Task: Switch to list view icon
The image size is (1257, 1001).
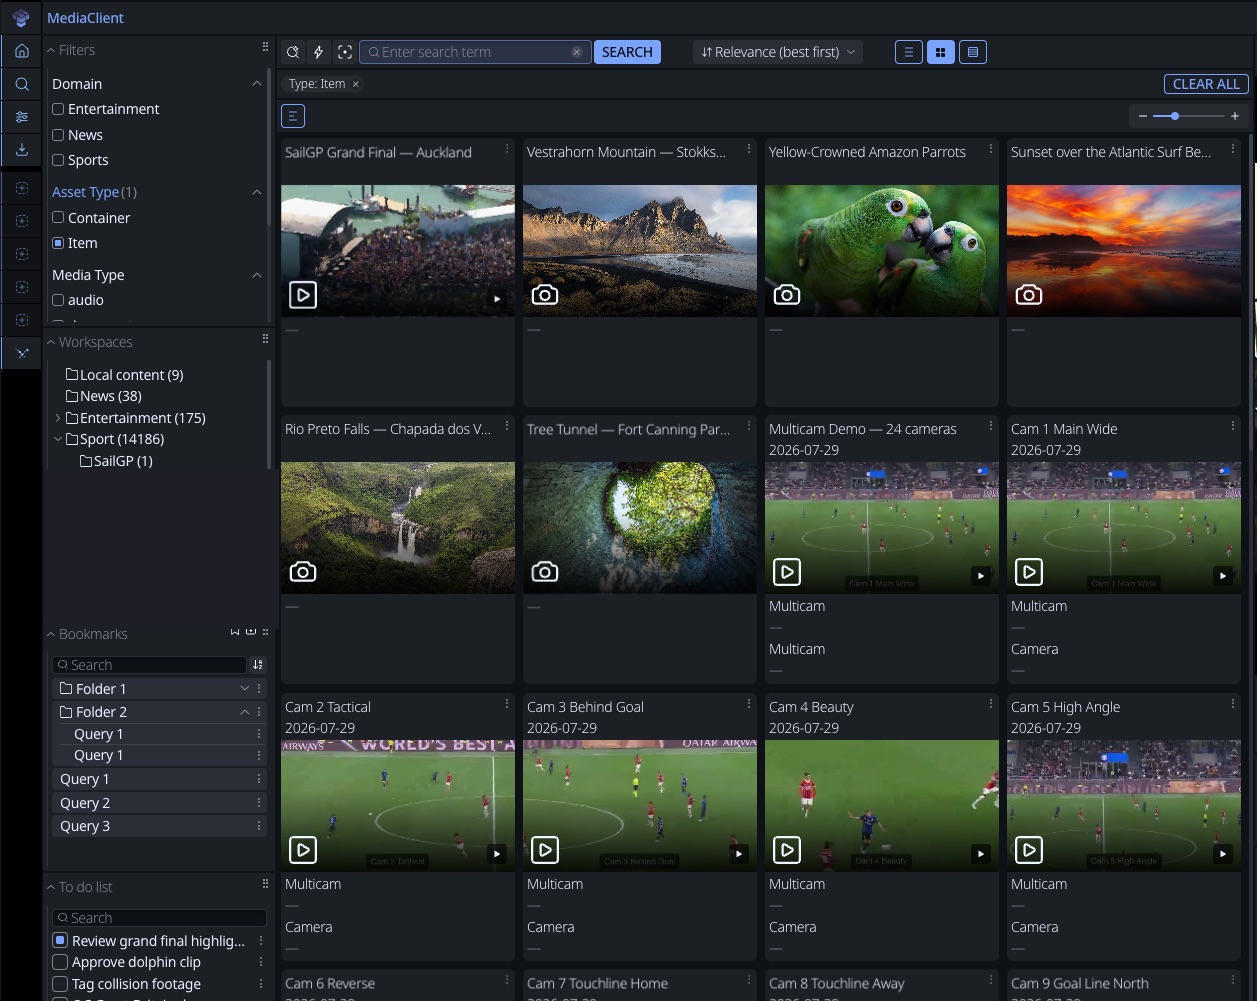Action: click(908, 52)
